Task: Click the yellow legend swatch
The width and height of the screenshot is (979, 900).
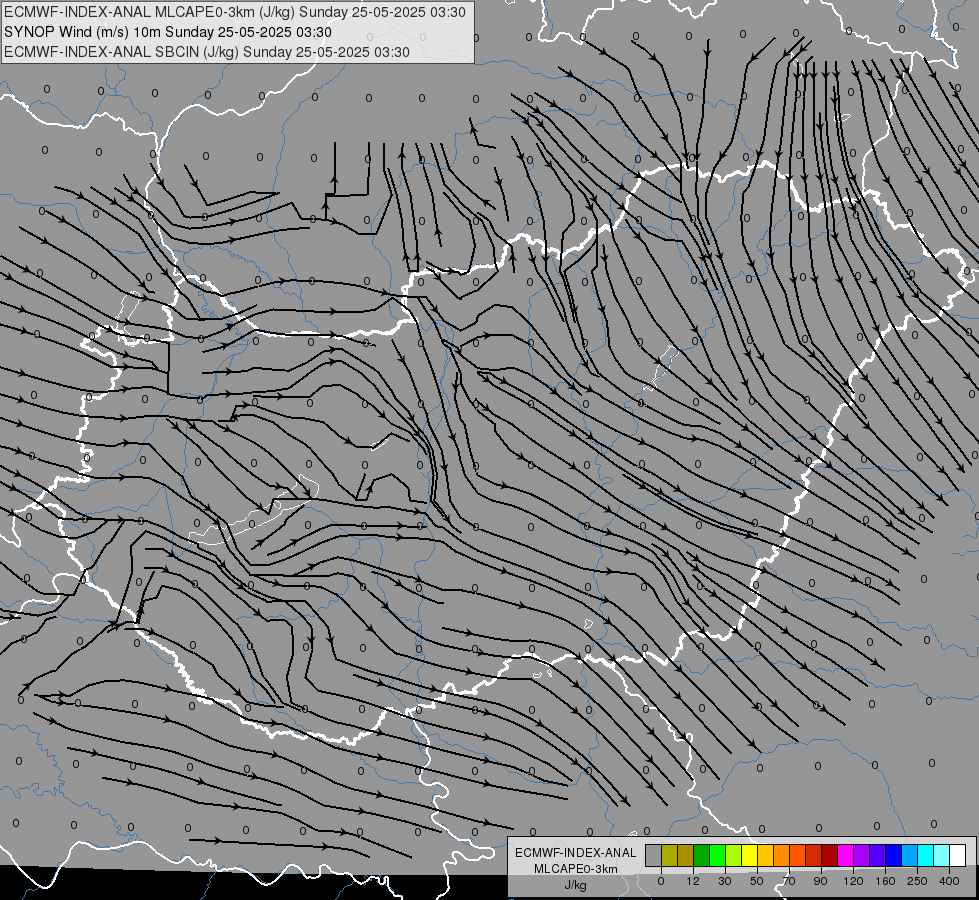Action: (x=750, y=855)
